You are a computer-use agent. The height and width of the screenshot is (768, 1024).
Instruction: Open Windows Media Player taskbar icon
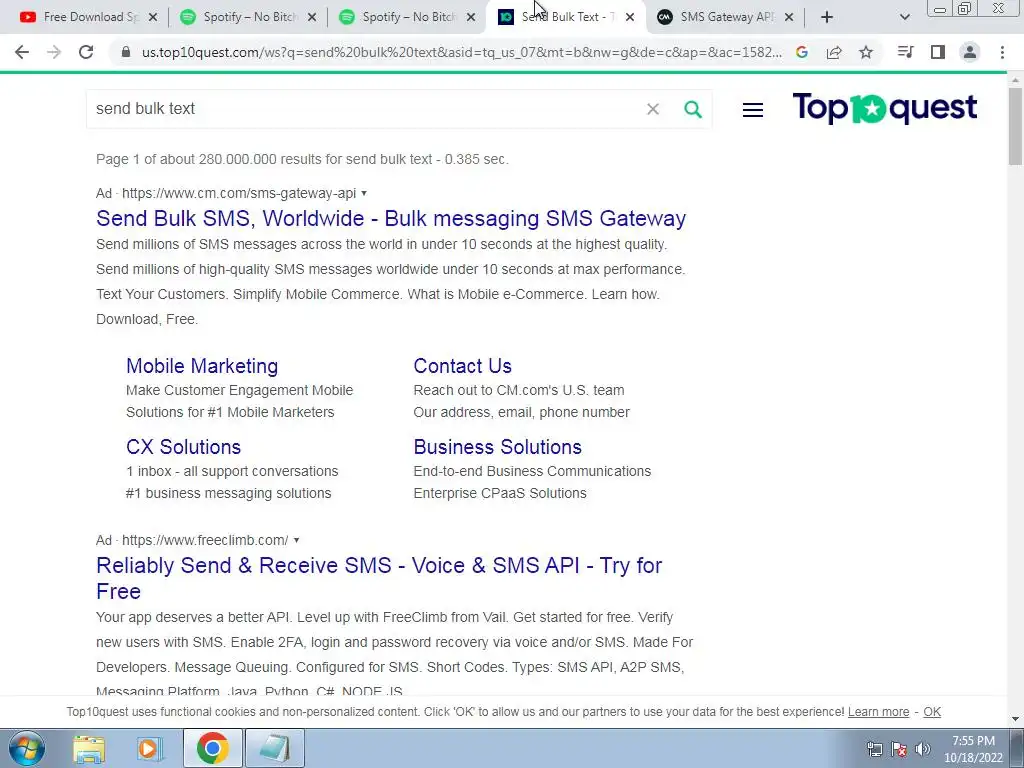pyautogui.click(x=150, y=748)
